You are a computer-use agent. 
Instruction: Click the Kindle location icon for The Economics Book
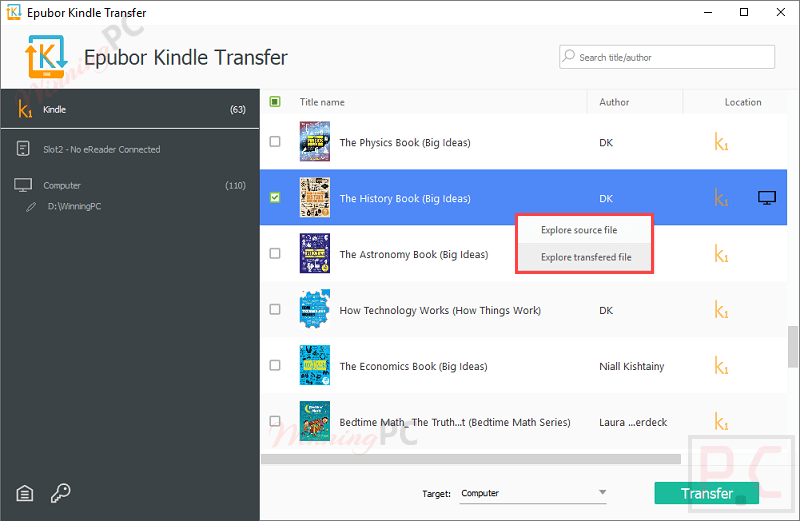(x=721, y=366)
